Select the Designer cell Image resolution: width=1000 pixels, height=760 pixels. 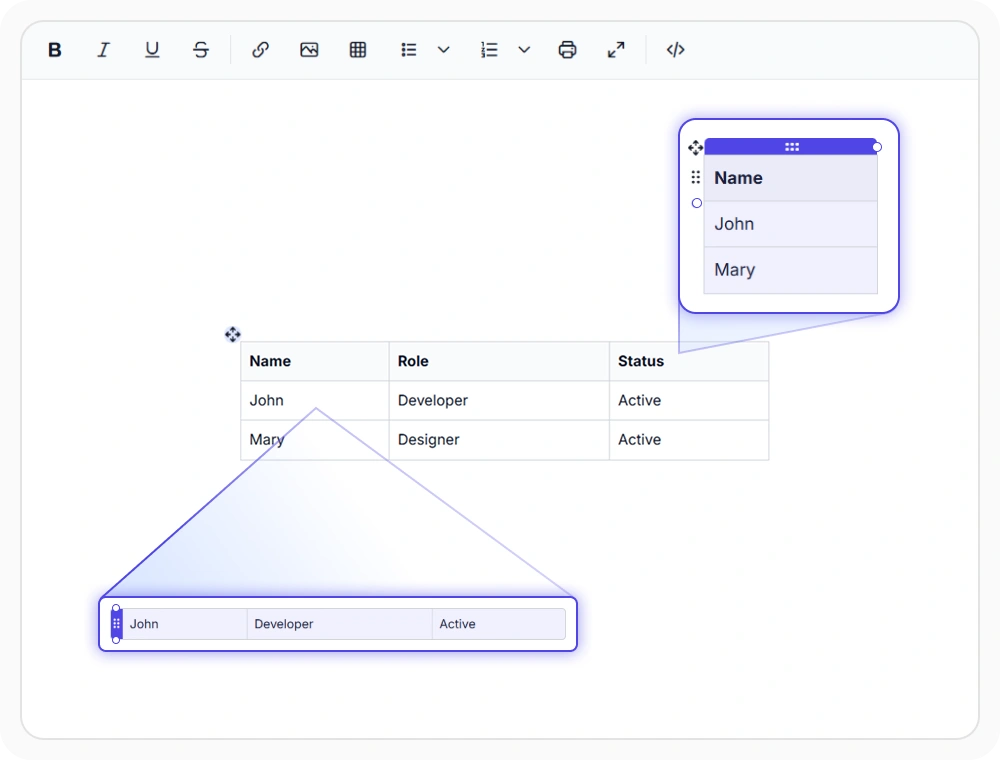[x=499, y=440]
